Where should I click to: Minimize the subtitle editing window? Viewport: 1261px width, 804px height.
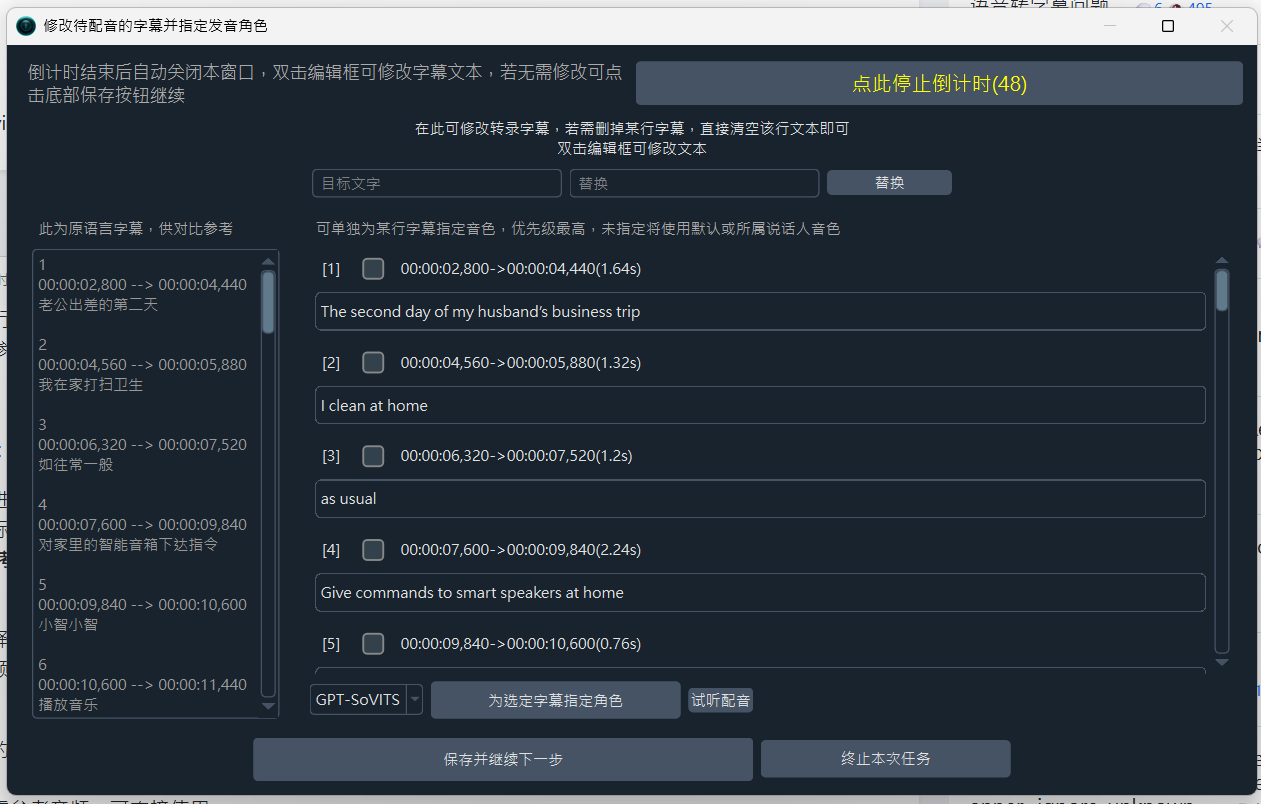click(x=1108, y=26)
